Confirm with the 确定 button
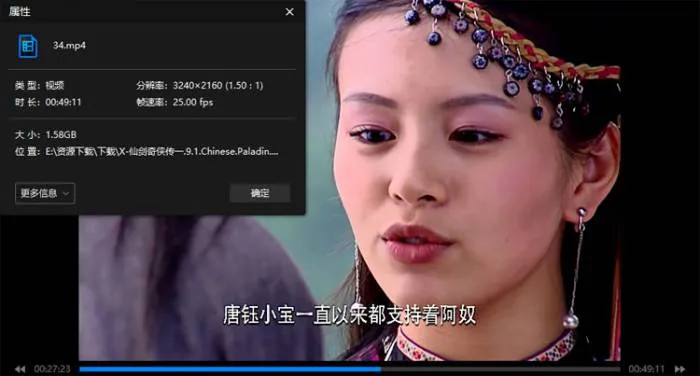Viewport: 700px width, 376px height. (260, 193)
